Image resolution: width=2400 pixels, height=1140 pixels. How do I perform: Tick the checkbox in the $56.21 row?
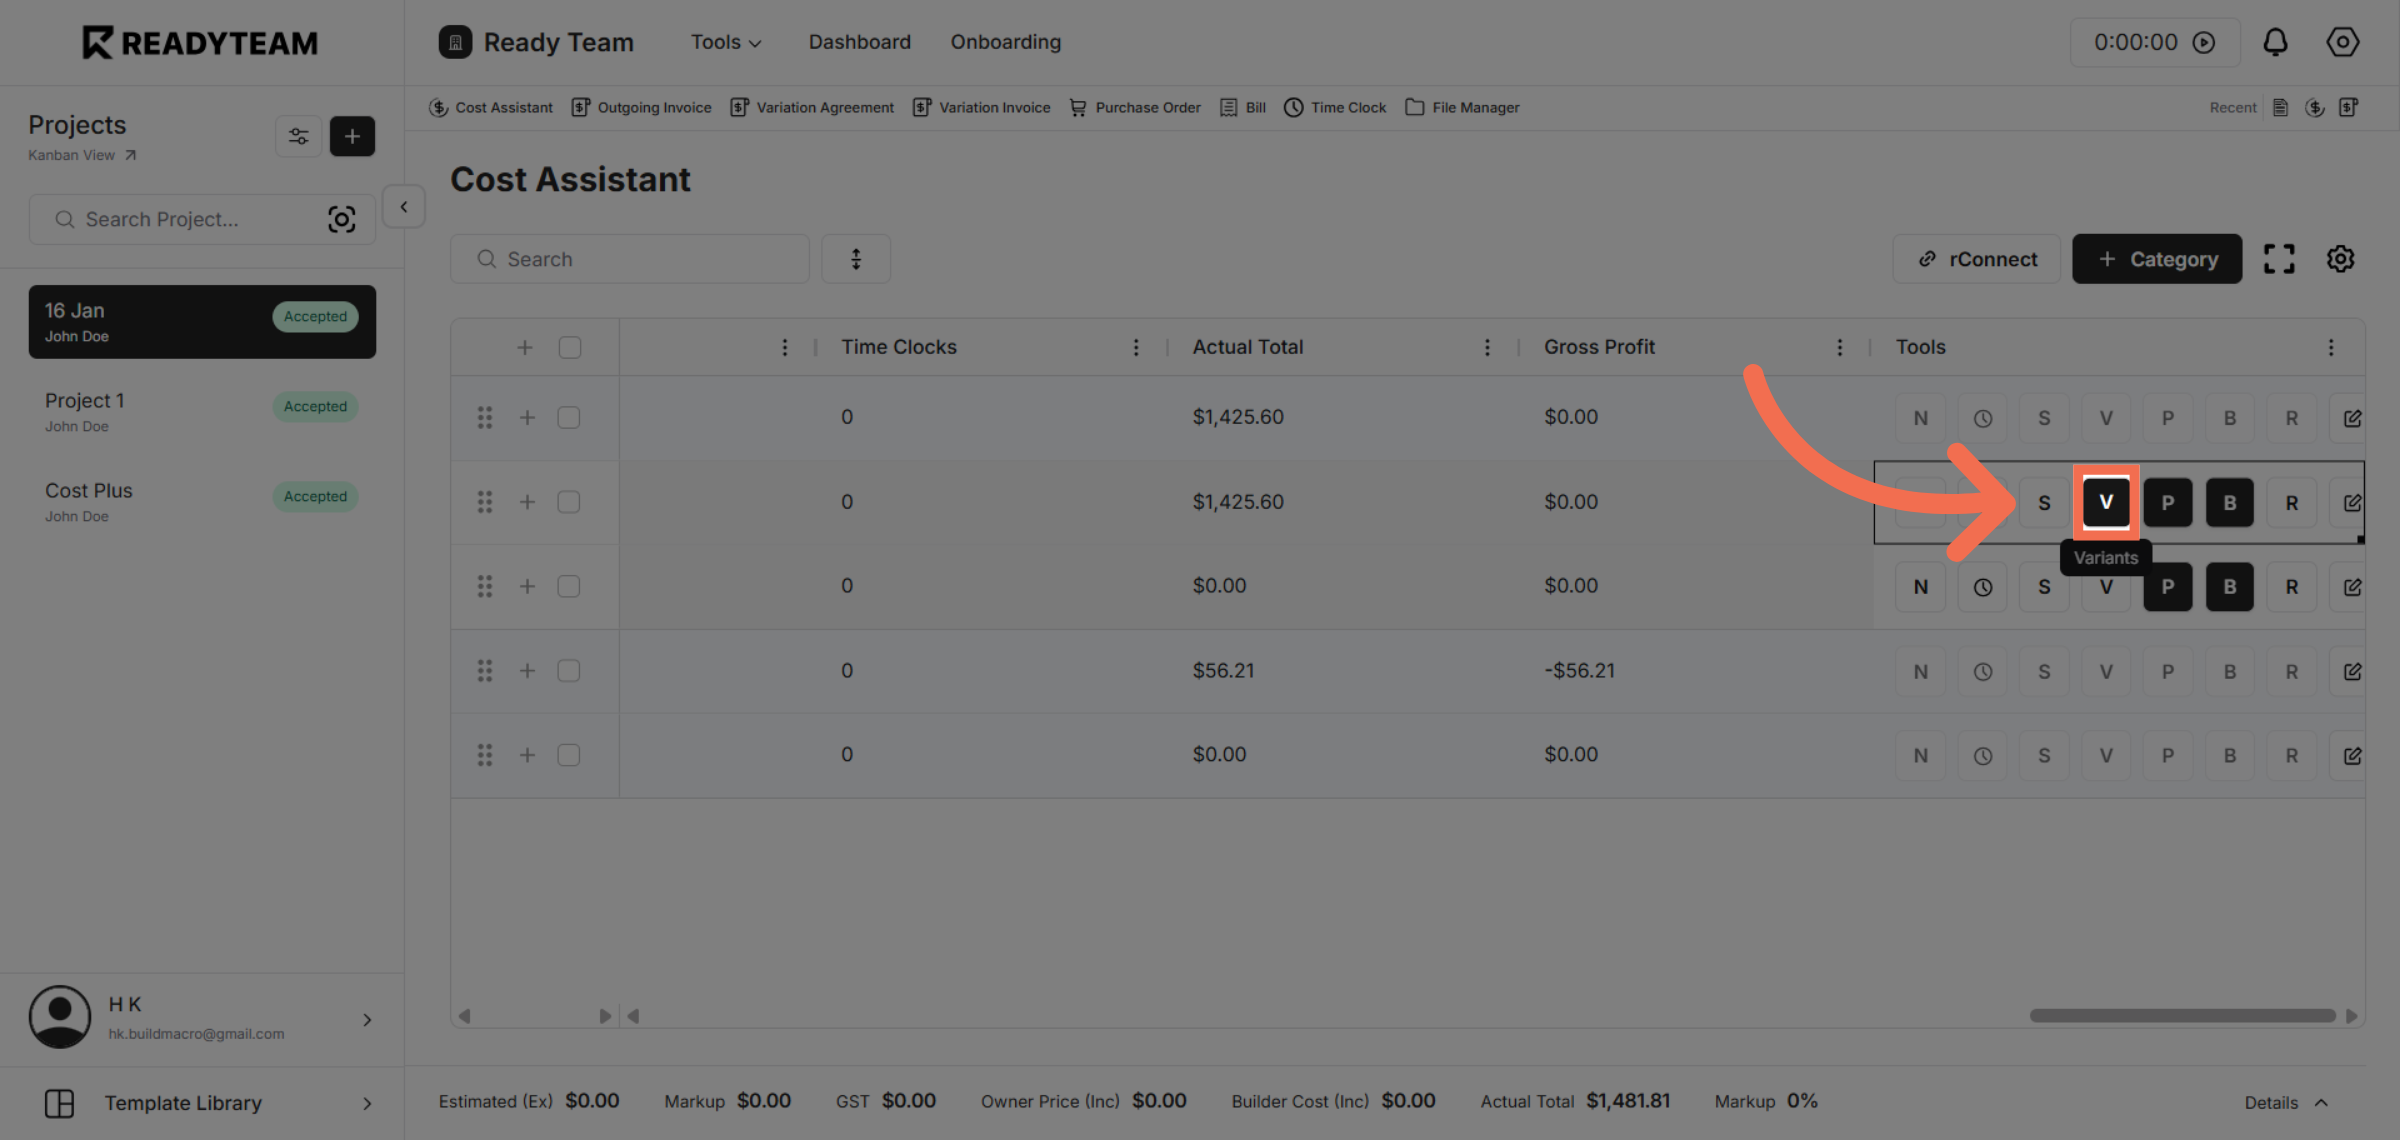pos(569,671)
